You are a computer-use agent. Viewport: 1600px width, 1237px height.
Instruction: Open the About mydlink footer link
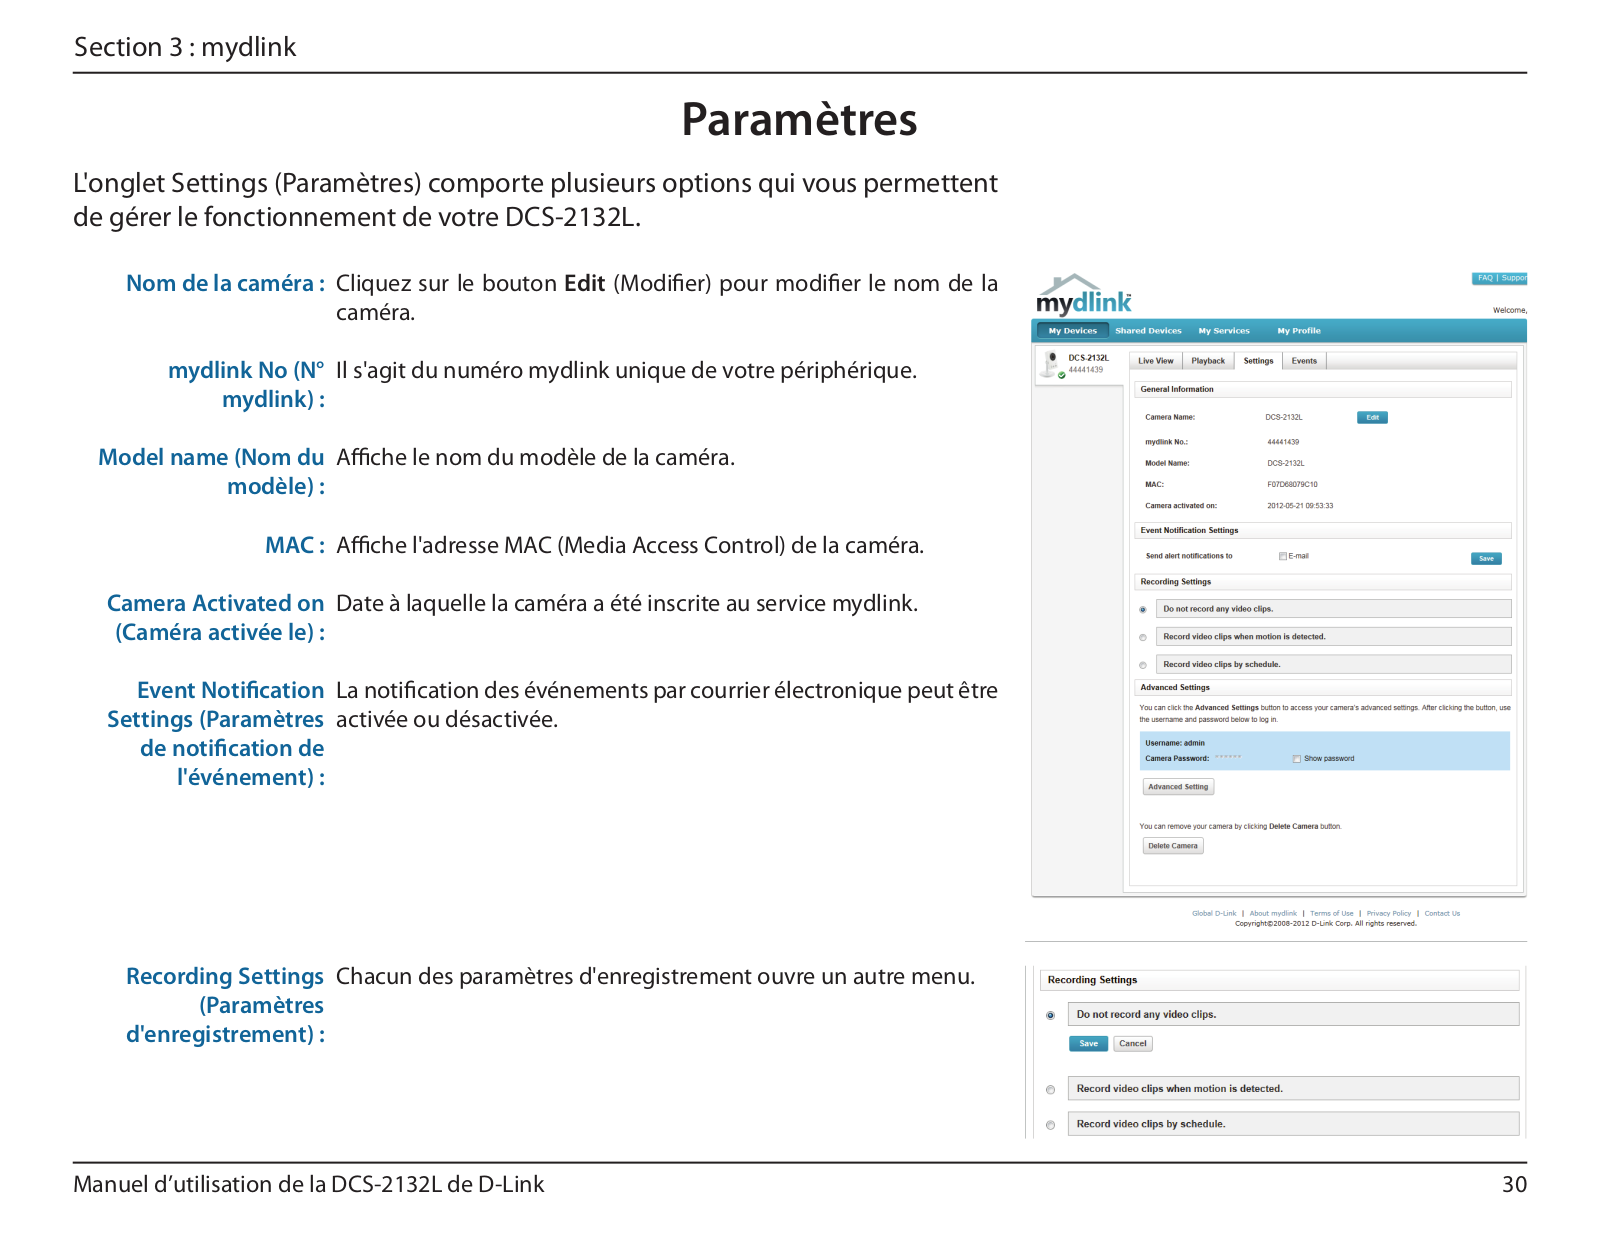[x=1273, y=914]
